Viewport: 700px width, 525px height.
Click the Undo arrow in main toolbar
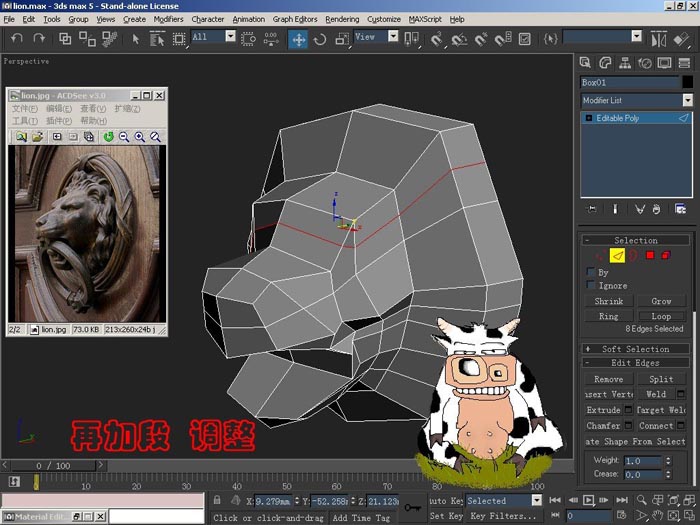[17, 39]
